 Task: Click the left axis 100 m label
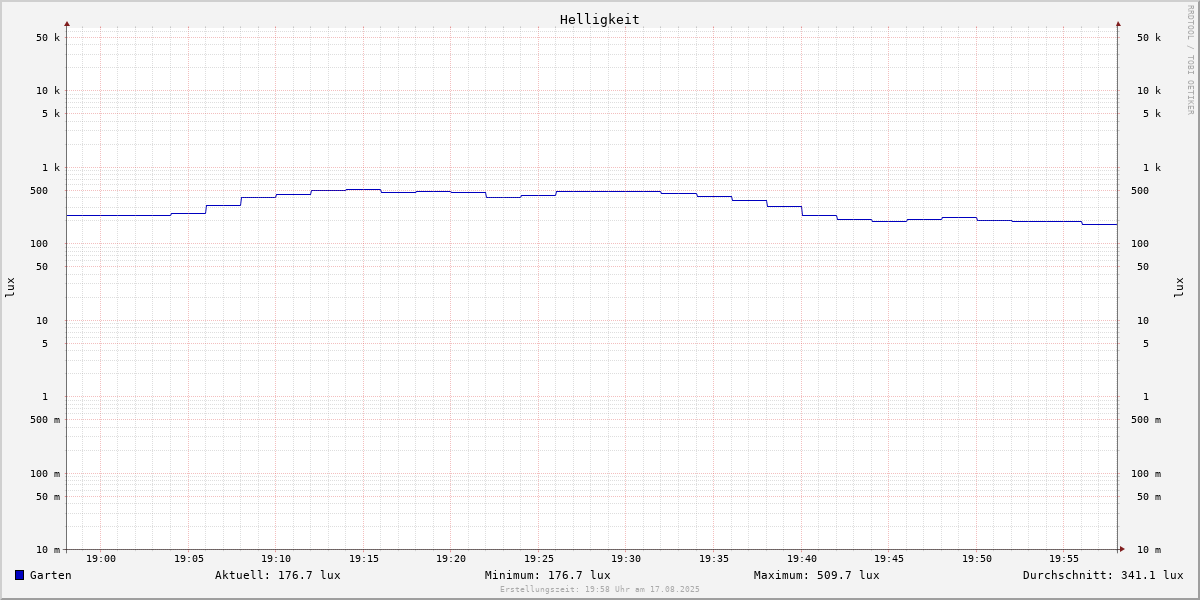(x=45, y=474)
